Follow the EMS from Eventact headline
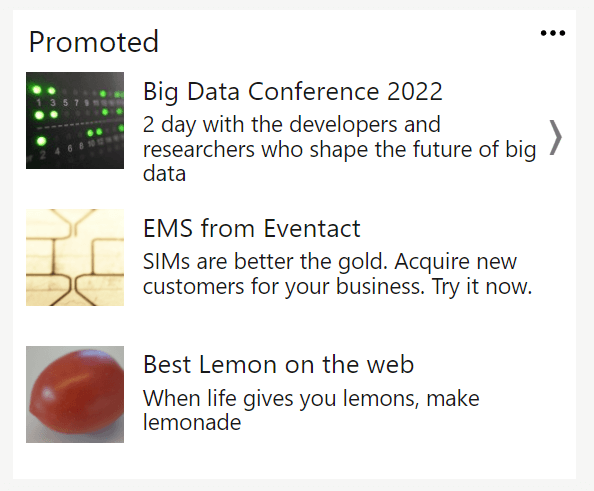This screenshot has width=594, height=491. click(252, 228)
